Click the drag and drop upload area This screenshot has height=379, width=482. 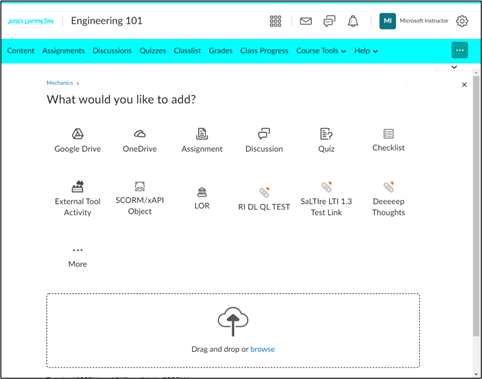(233, 331)
